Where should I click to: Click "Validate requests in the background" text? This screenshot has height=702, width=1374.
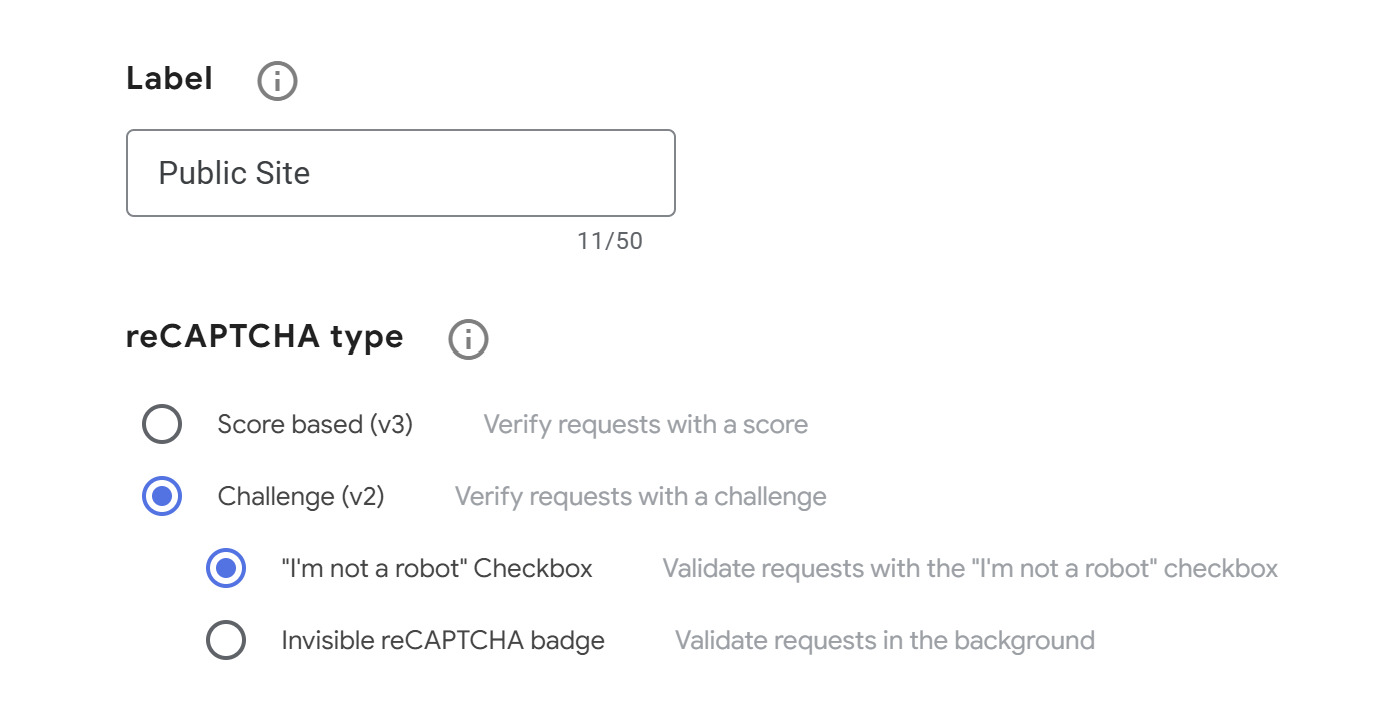click(885, 640)
